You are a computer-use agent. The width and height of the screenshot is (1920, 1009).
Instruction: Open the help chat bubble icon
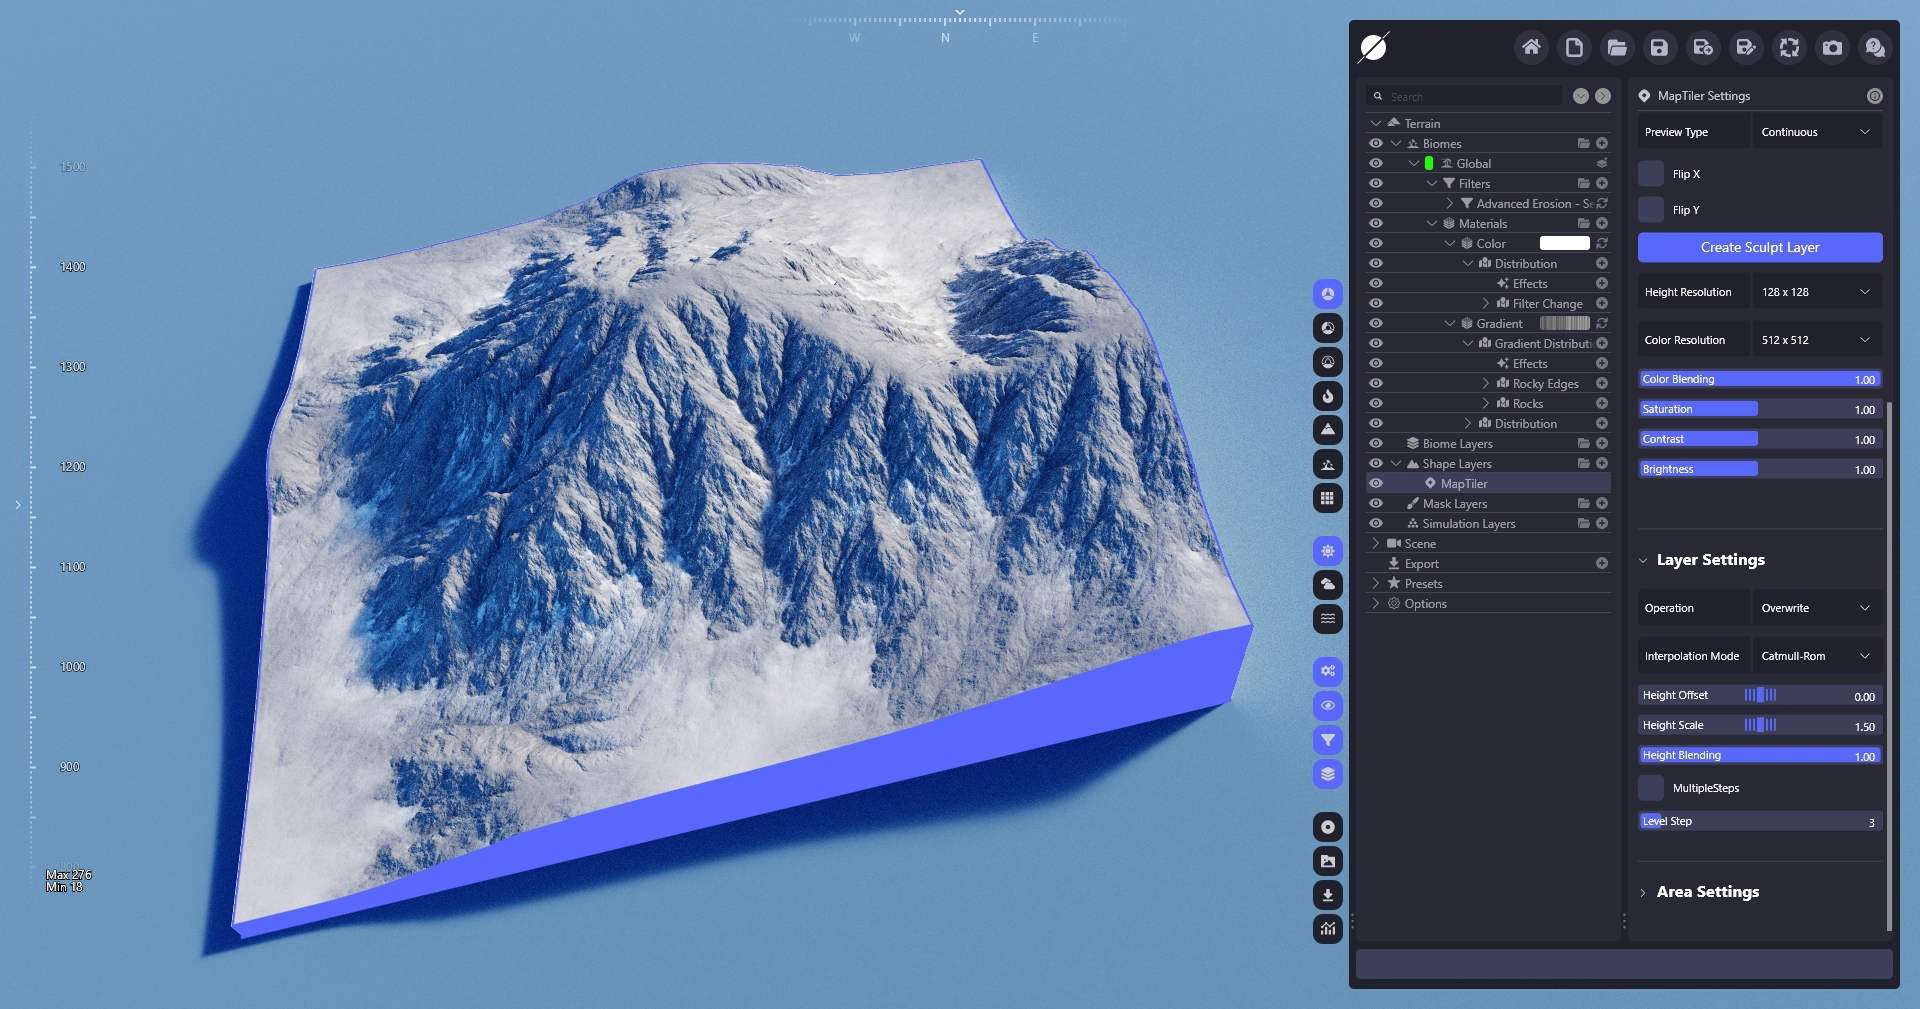pos(1875,47)
